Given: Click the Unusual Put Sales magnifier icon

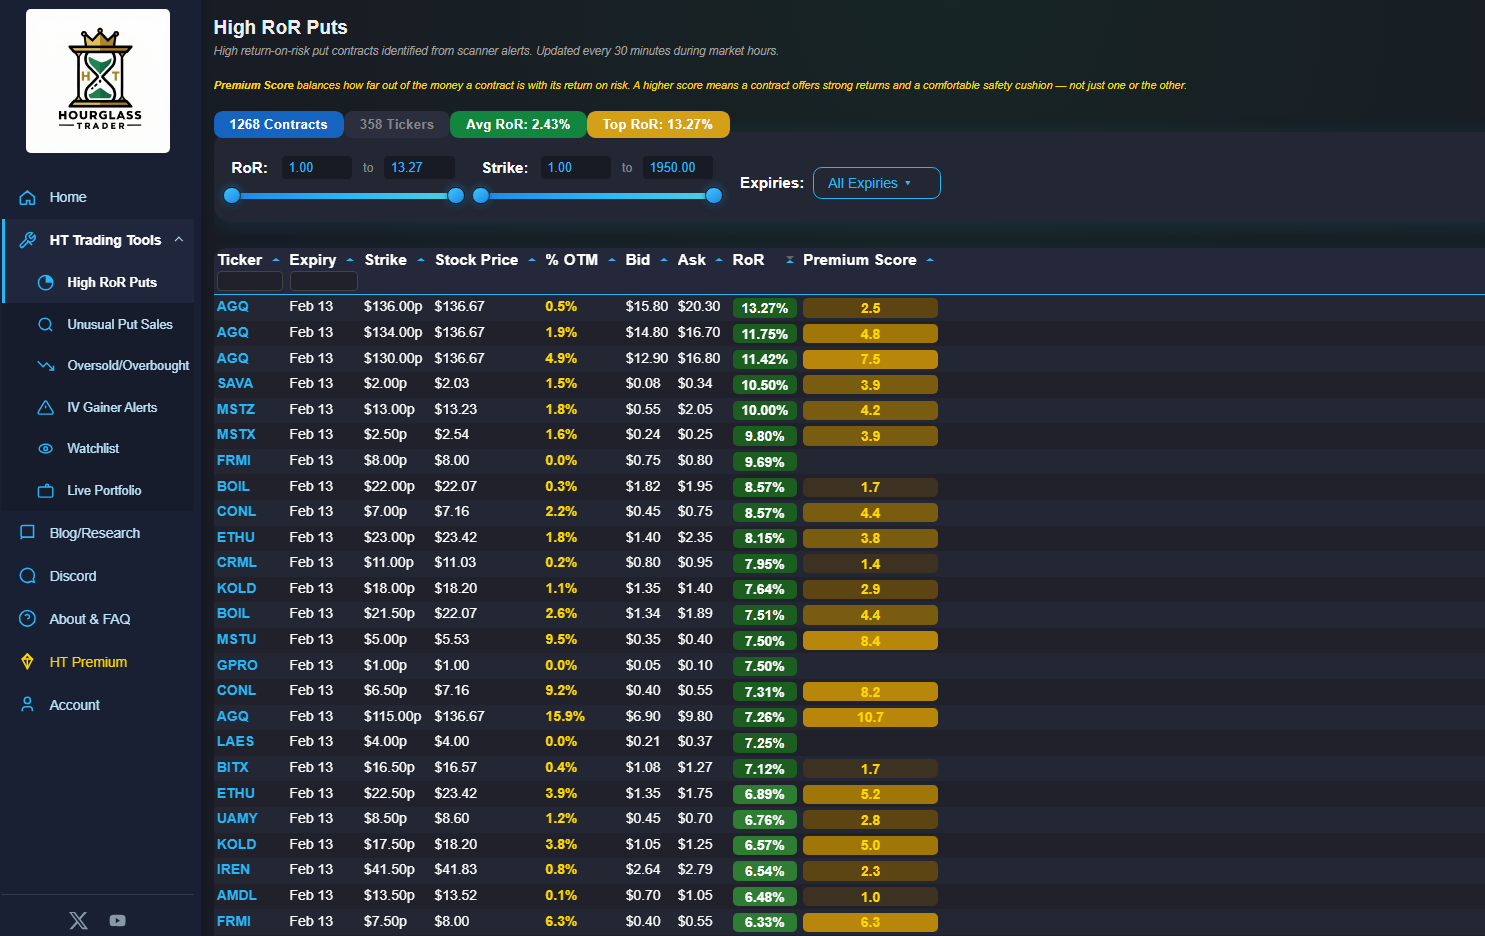Looking at the screenshot, I should [45, 325].
